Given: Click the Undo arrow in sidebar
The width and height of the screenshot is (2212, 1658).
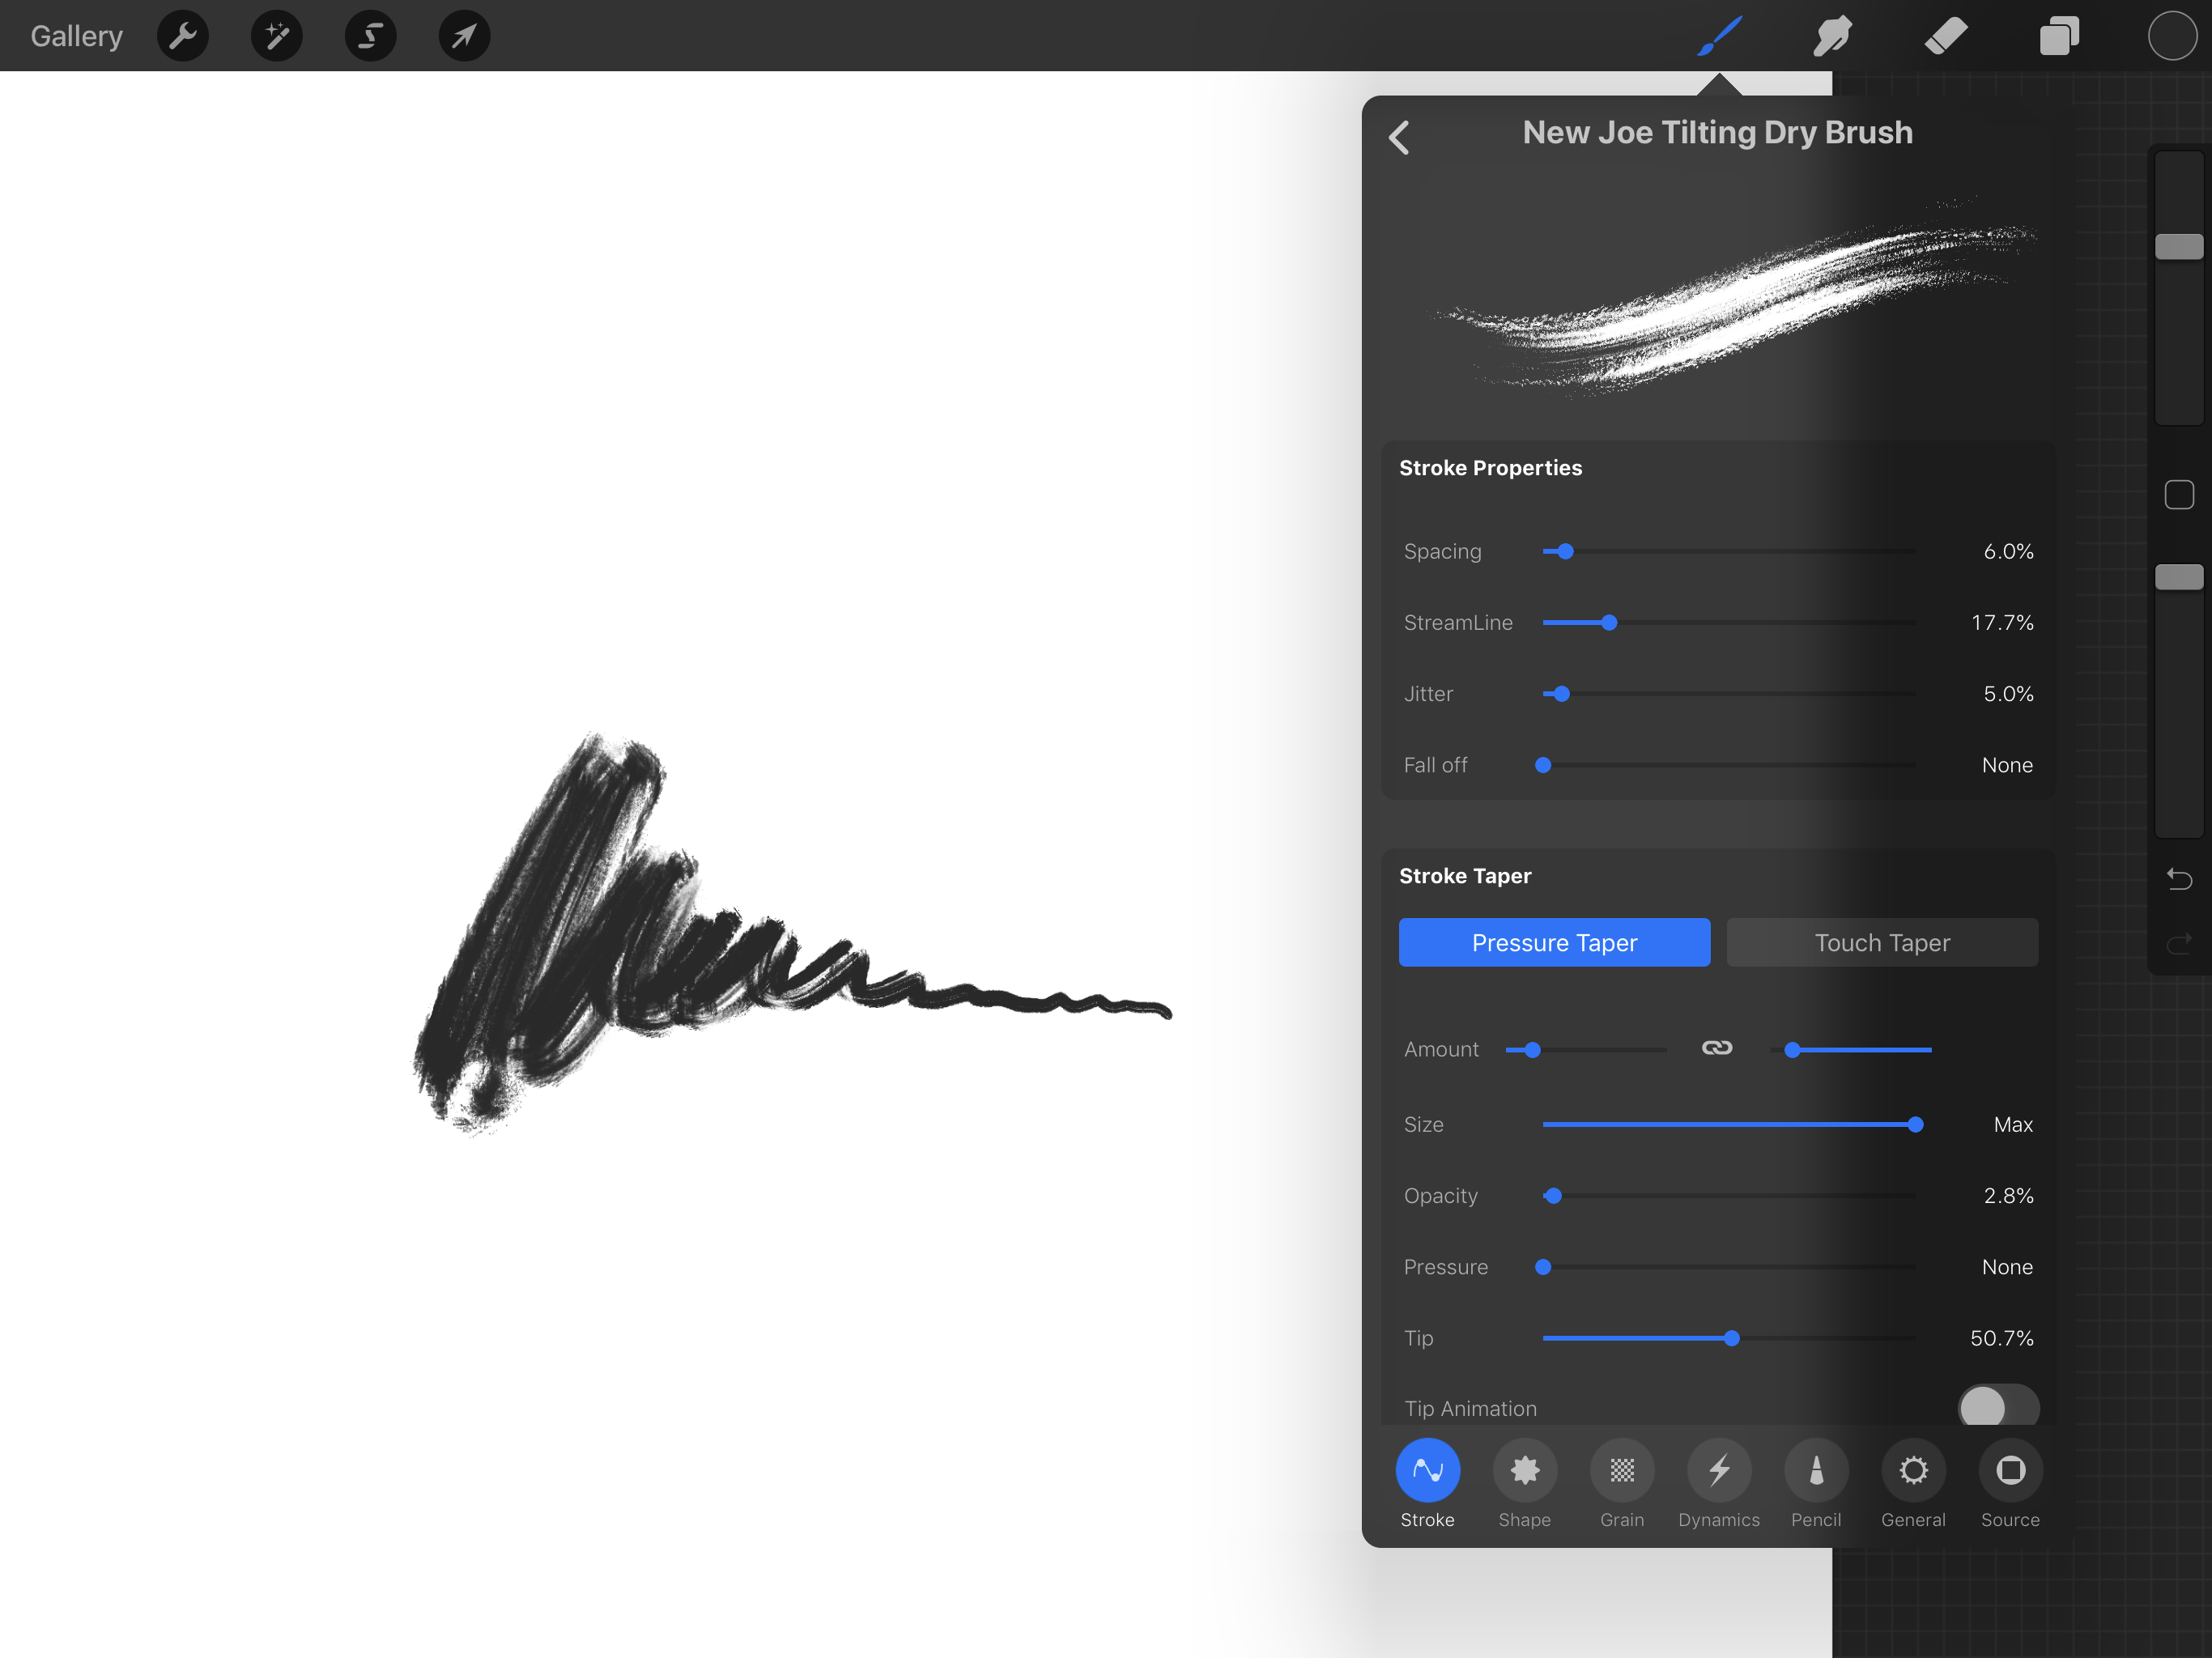Looking at the screenshot, I should (x=2179, y=879).
